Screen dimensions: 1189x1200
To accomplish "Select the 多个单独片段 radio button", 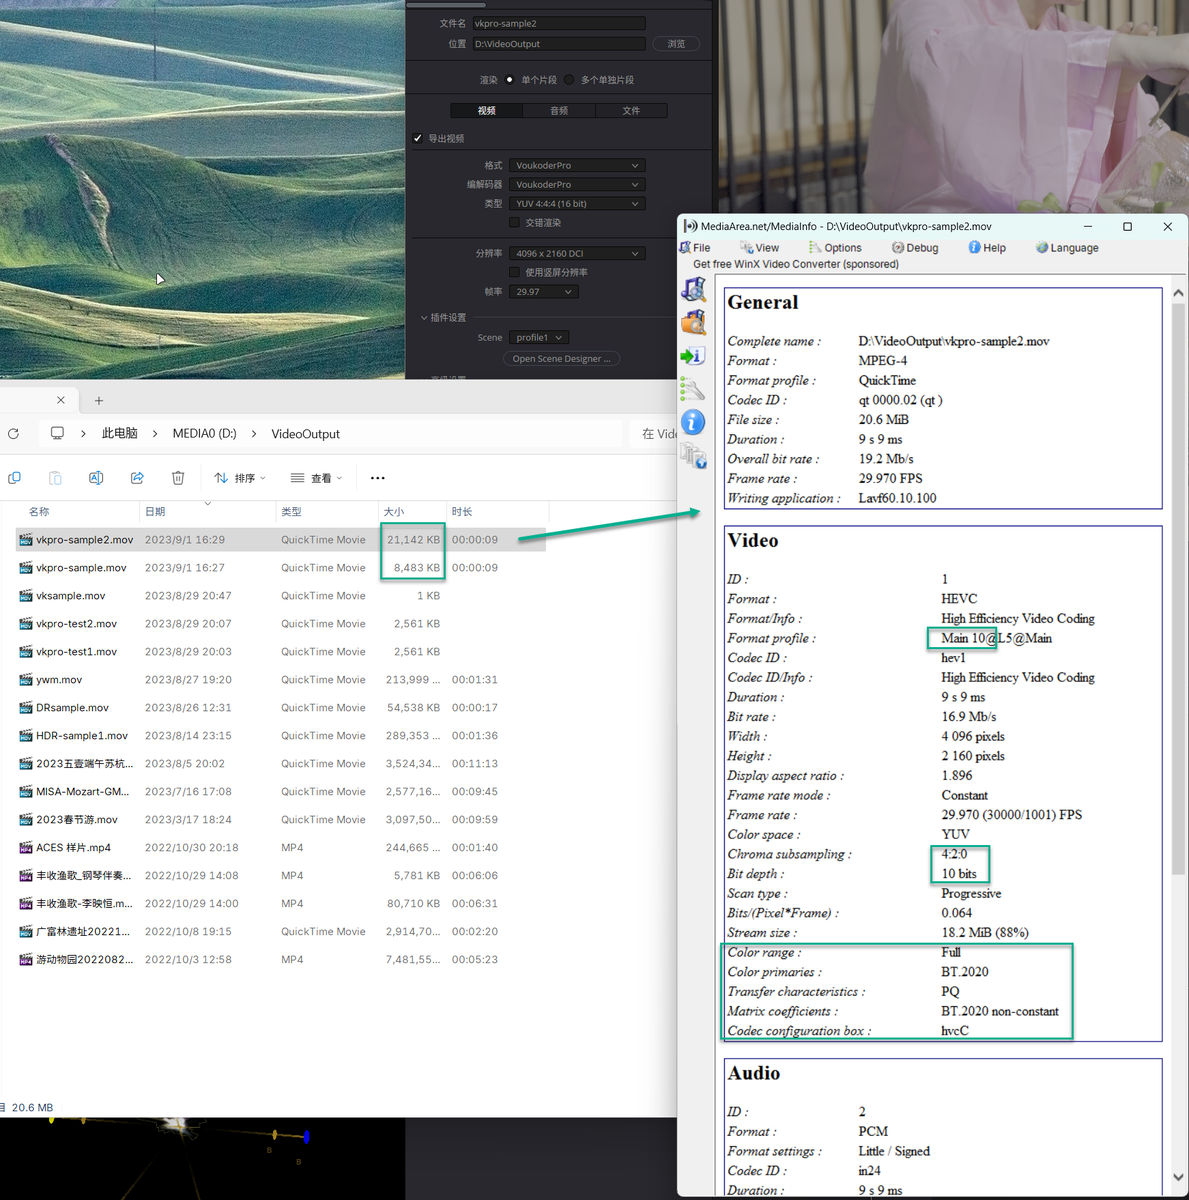I will pos(569,80).
